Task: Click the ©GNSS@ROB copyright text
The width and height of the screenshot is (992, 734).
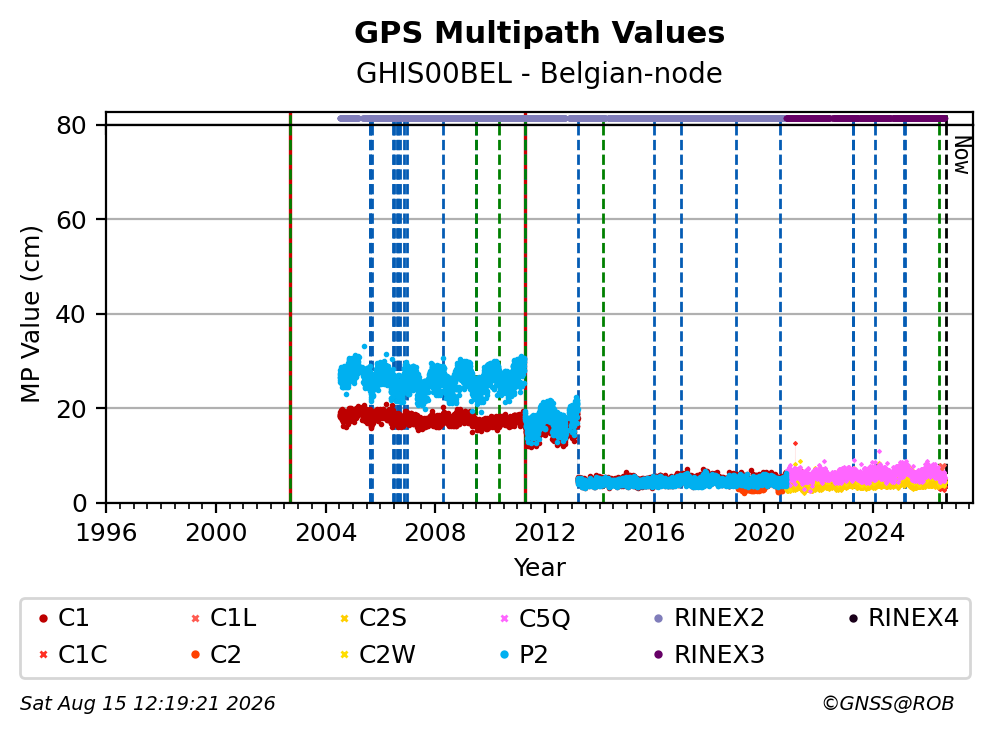Action: (888, 703)
